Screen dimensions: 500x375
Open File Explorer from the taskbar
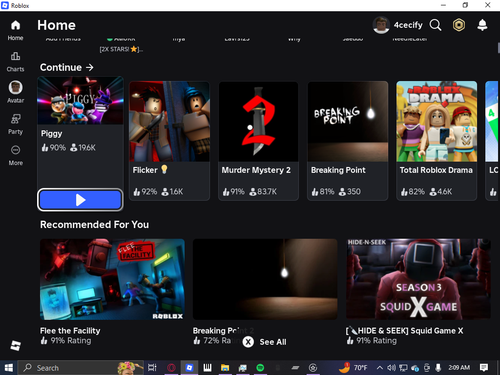coord(225,368)
